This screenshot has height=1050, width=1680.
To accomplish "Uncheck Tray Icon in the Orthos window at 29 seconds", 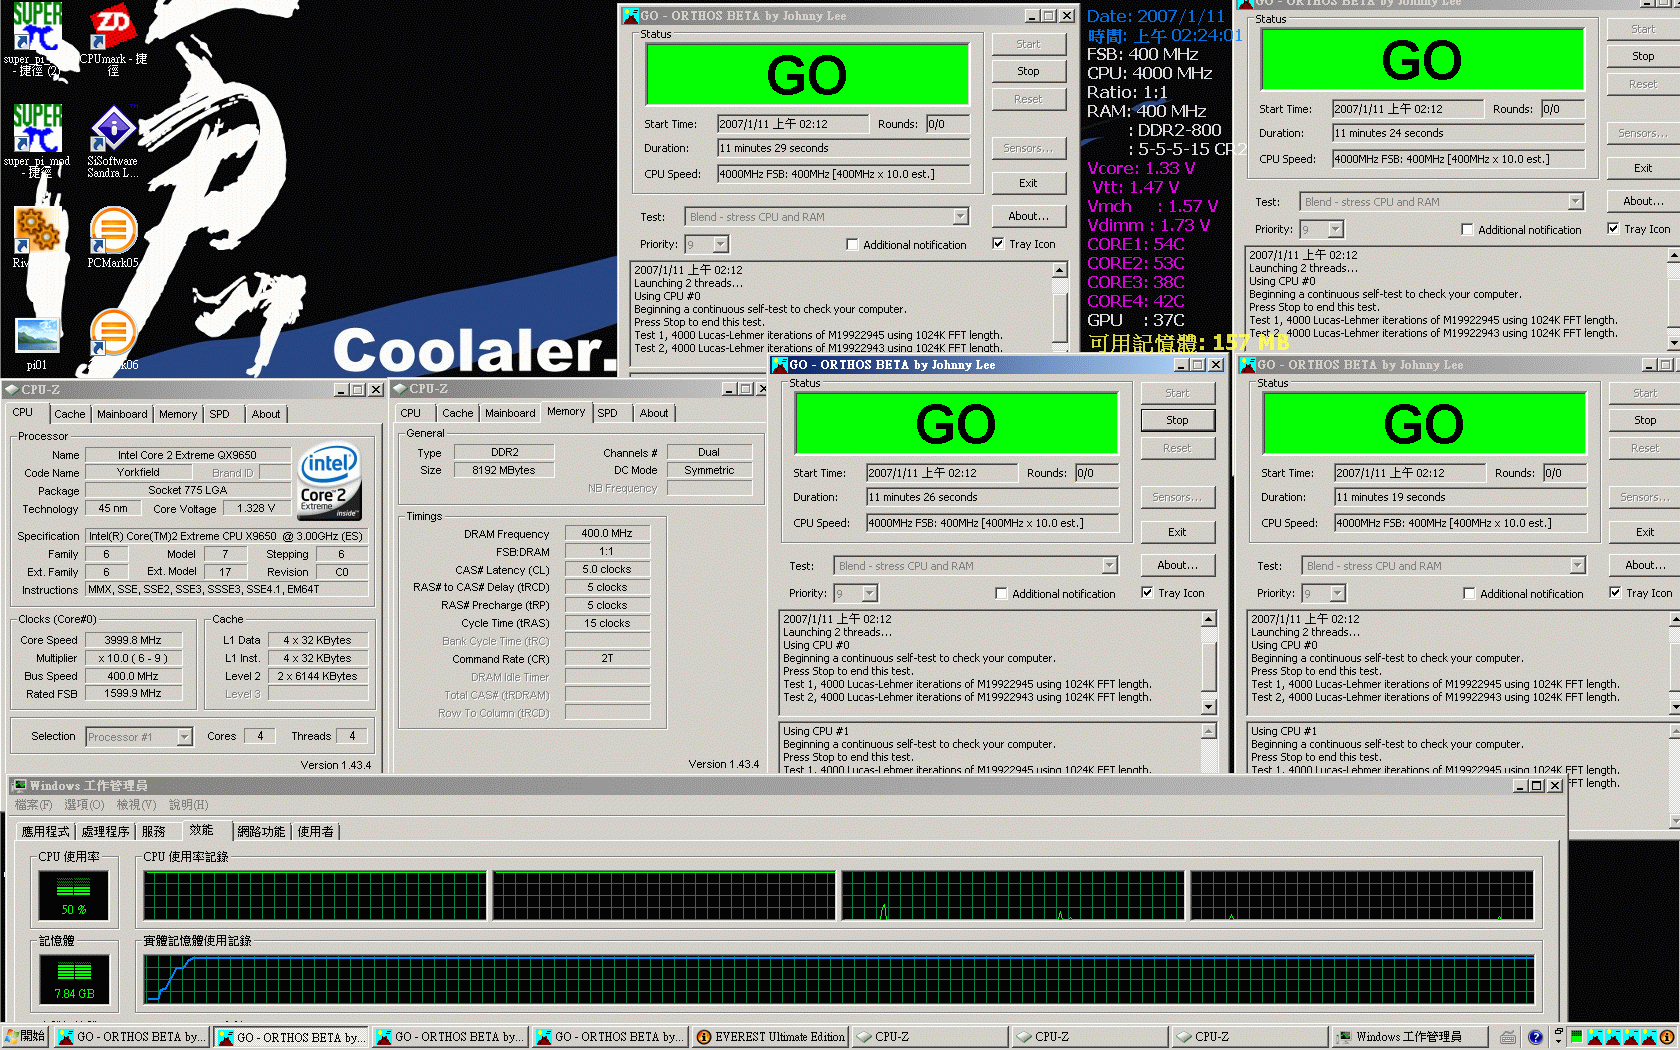I will point(998,243).
